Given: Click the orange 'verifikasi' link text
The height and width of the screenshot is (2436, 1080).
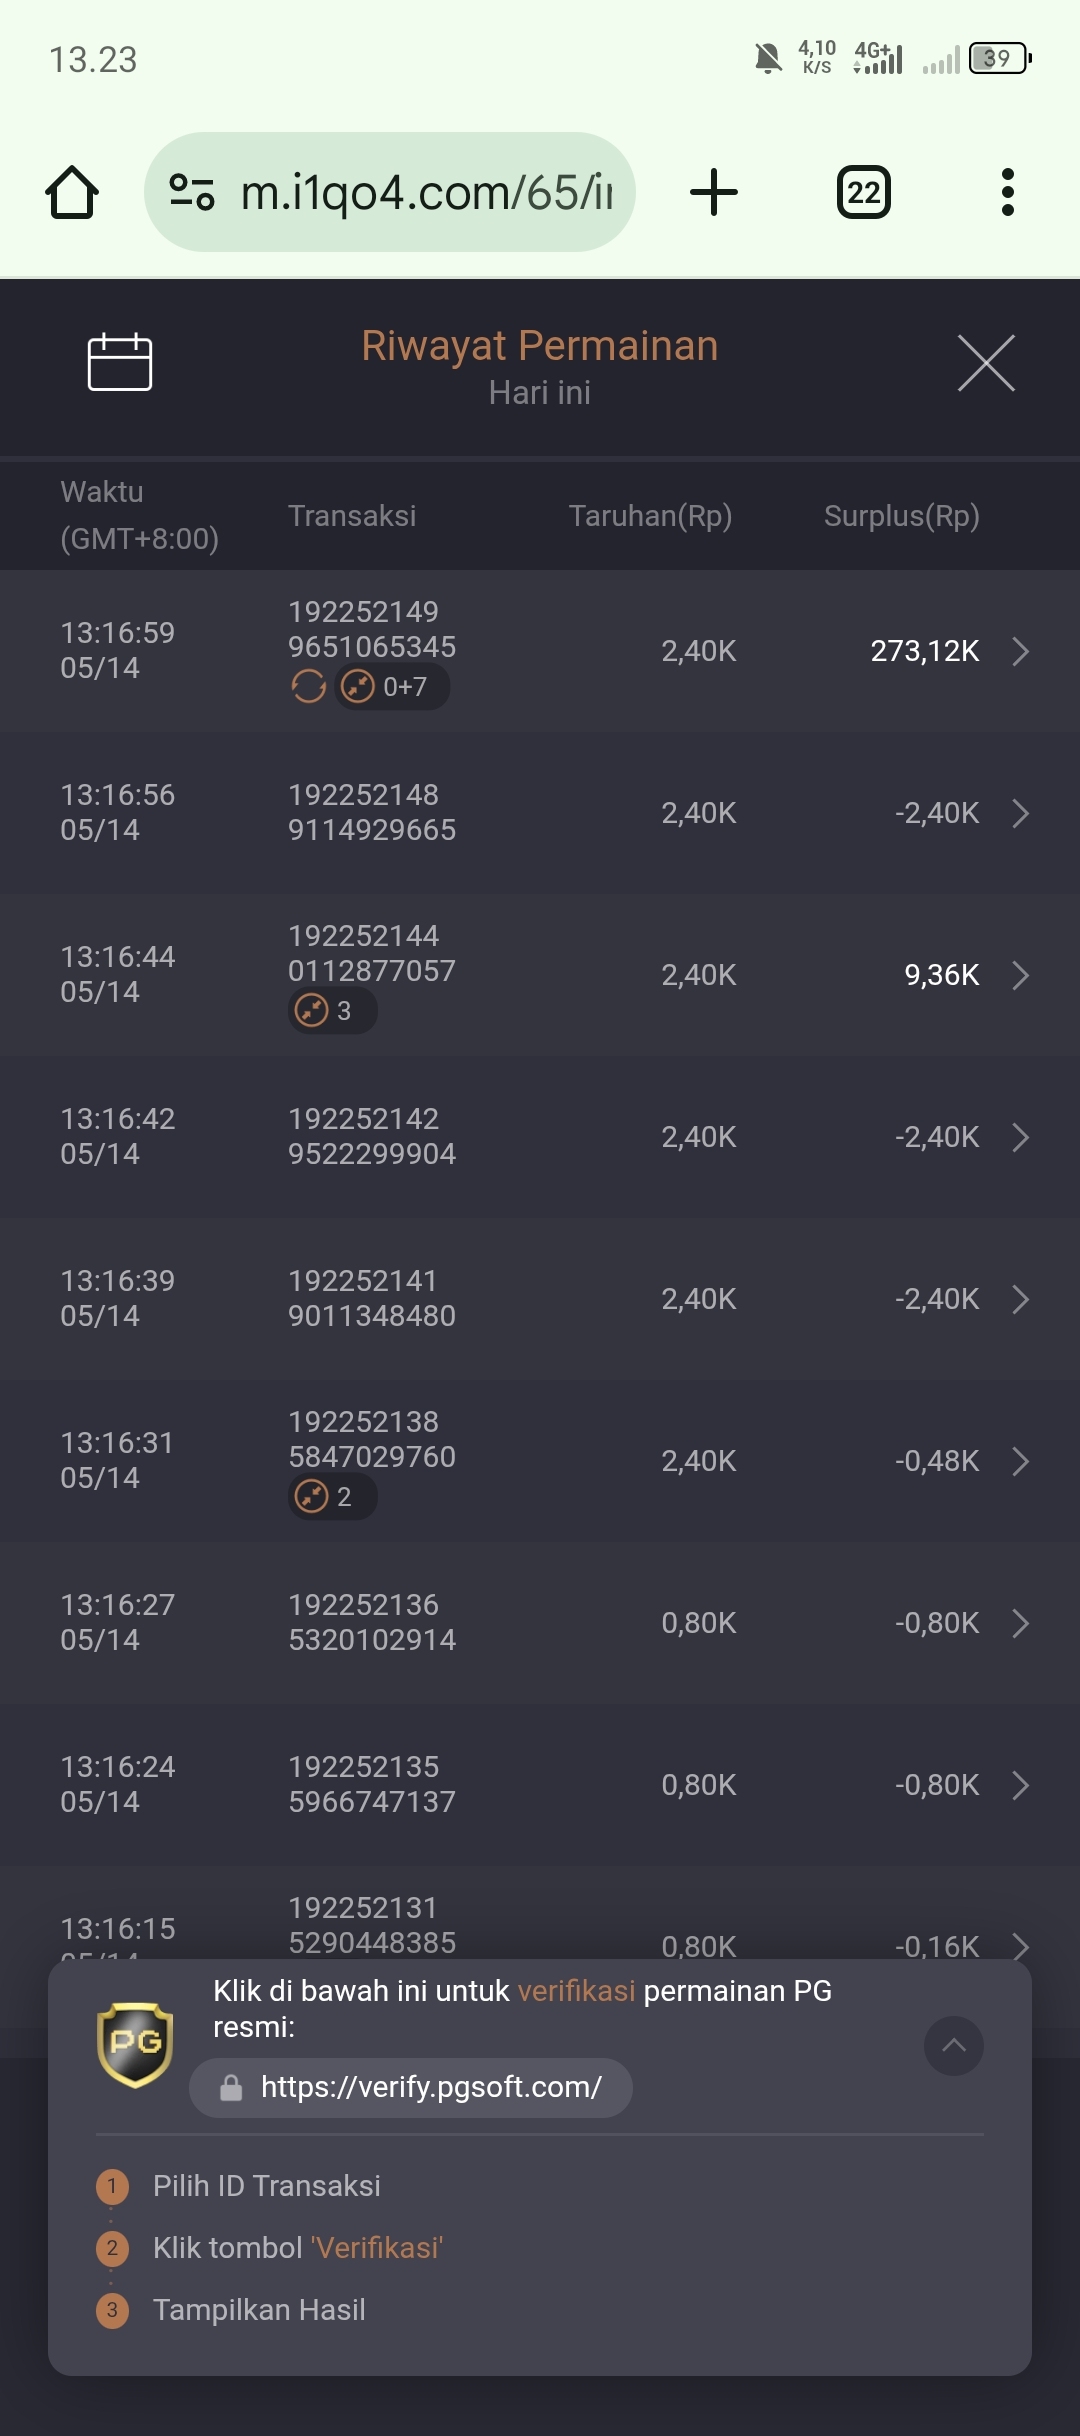Looking at the screenshot, I should click(x=576, y=1991).
